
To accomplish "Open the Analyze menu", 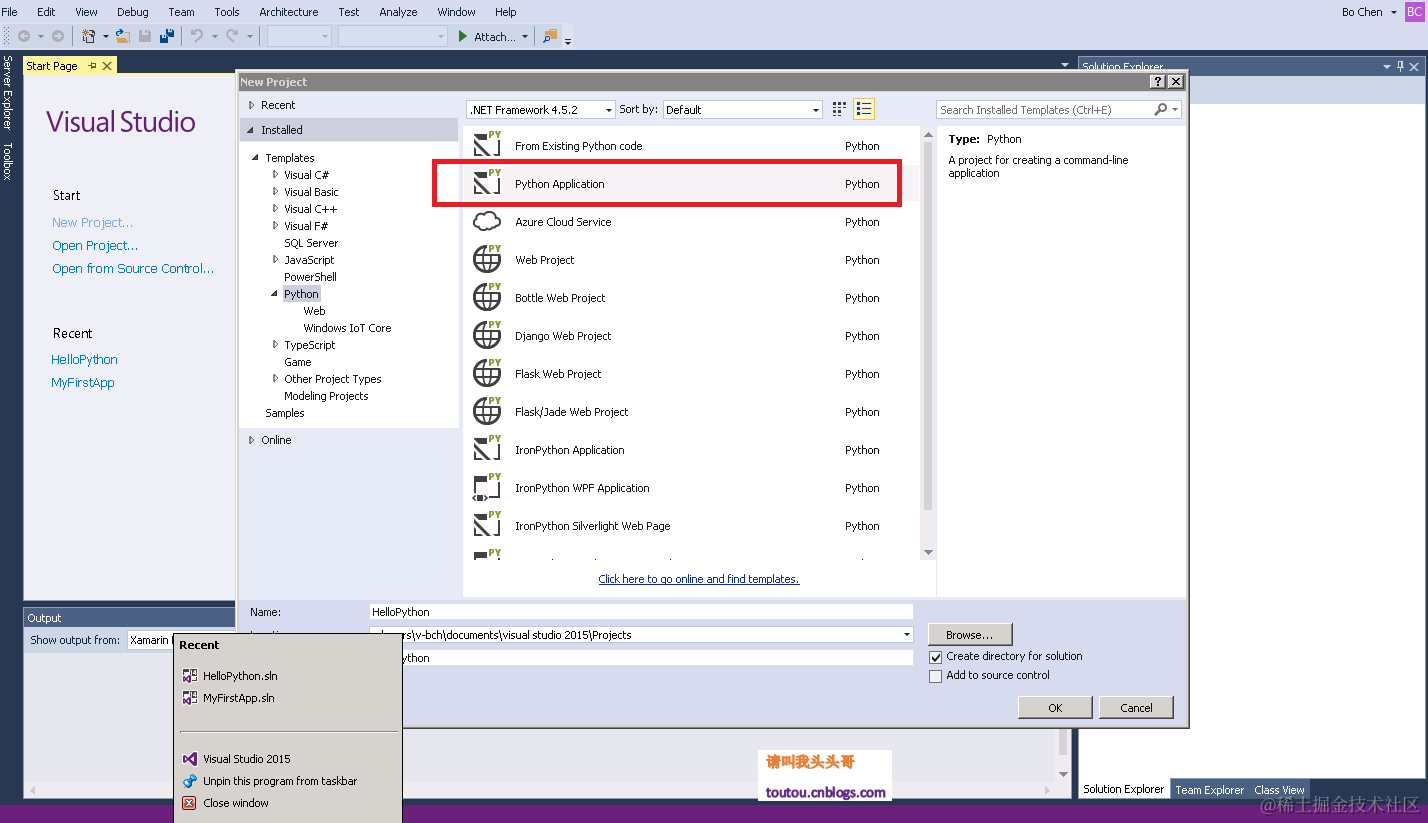I will click(x=398, y=12).
